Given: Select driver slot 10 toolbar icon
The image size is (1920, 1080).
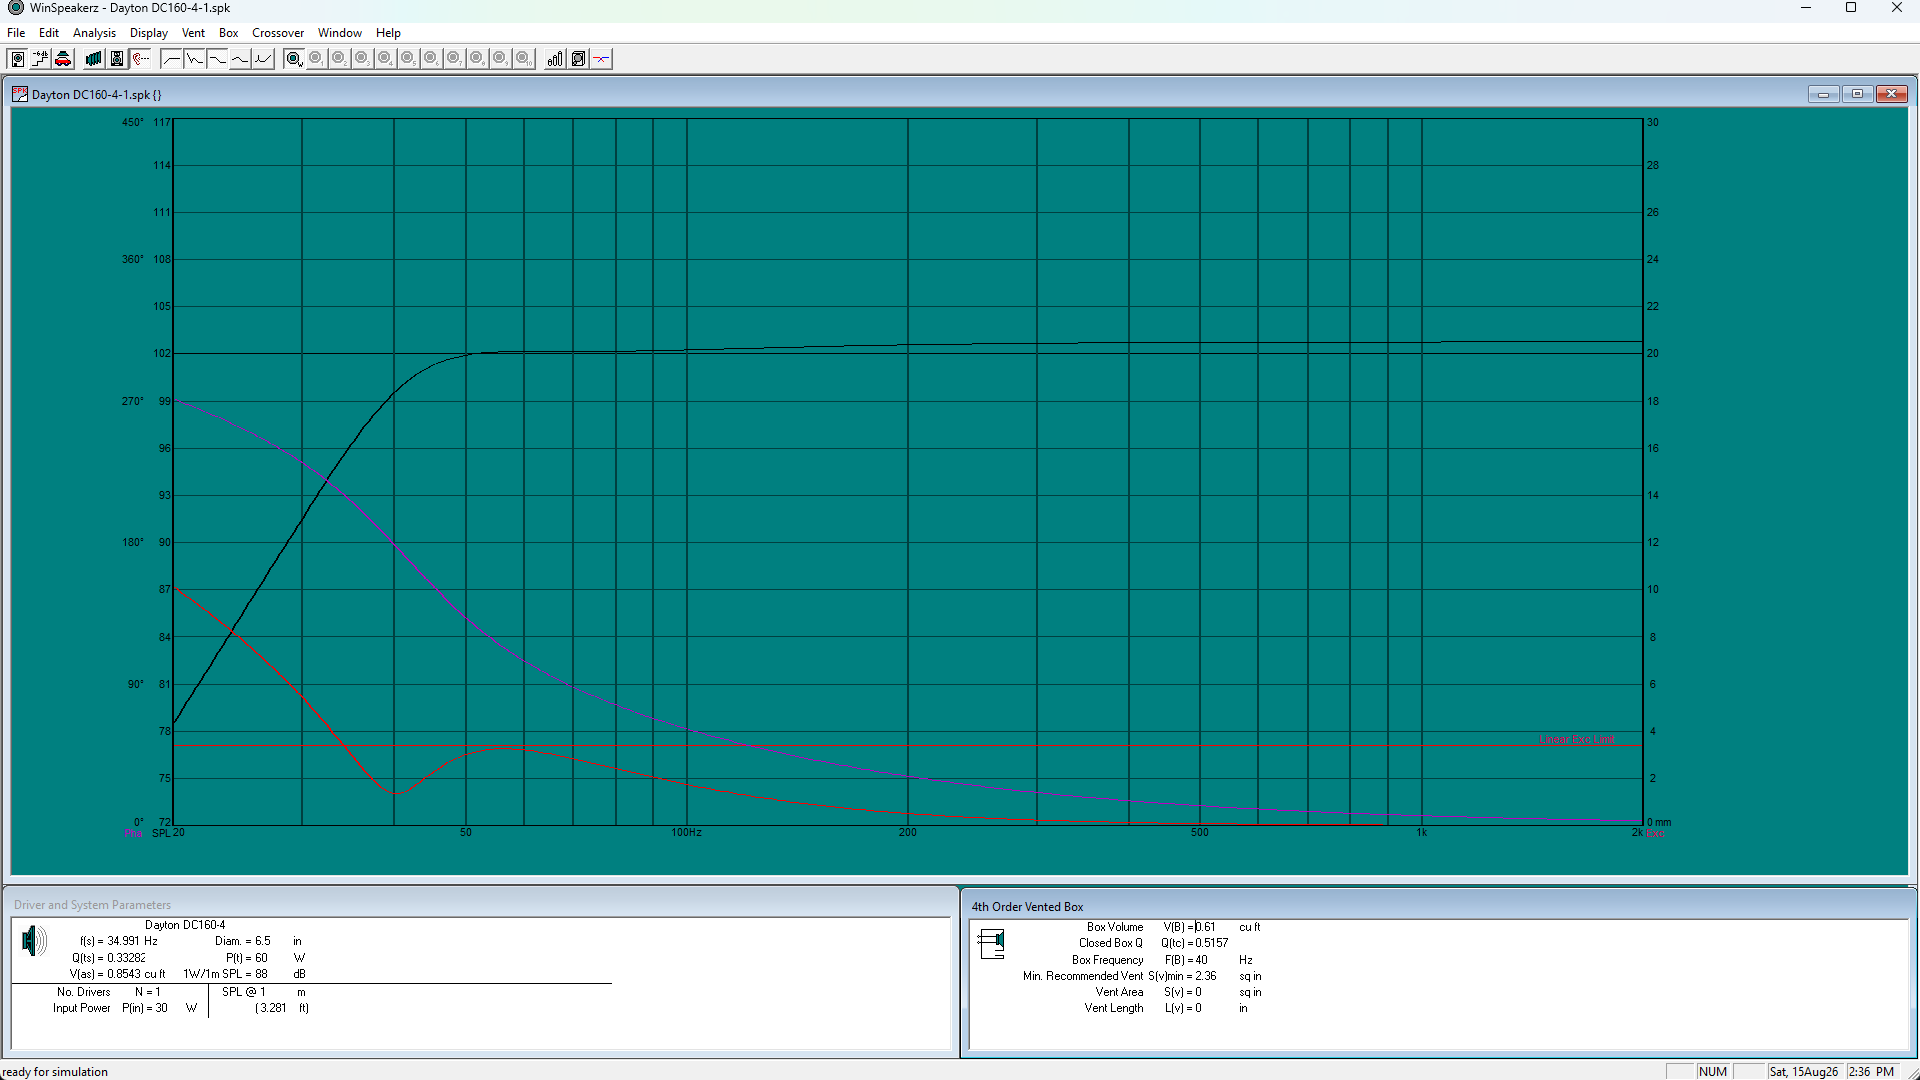Looking at the screenshot, I should (523, 59).
